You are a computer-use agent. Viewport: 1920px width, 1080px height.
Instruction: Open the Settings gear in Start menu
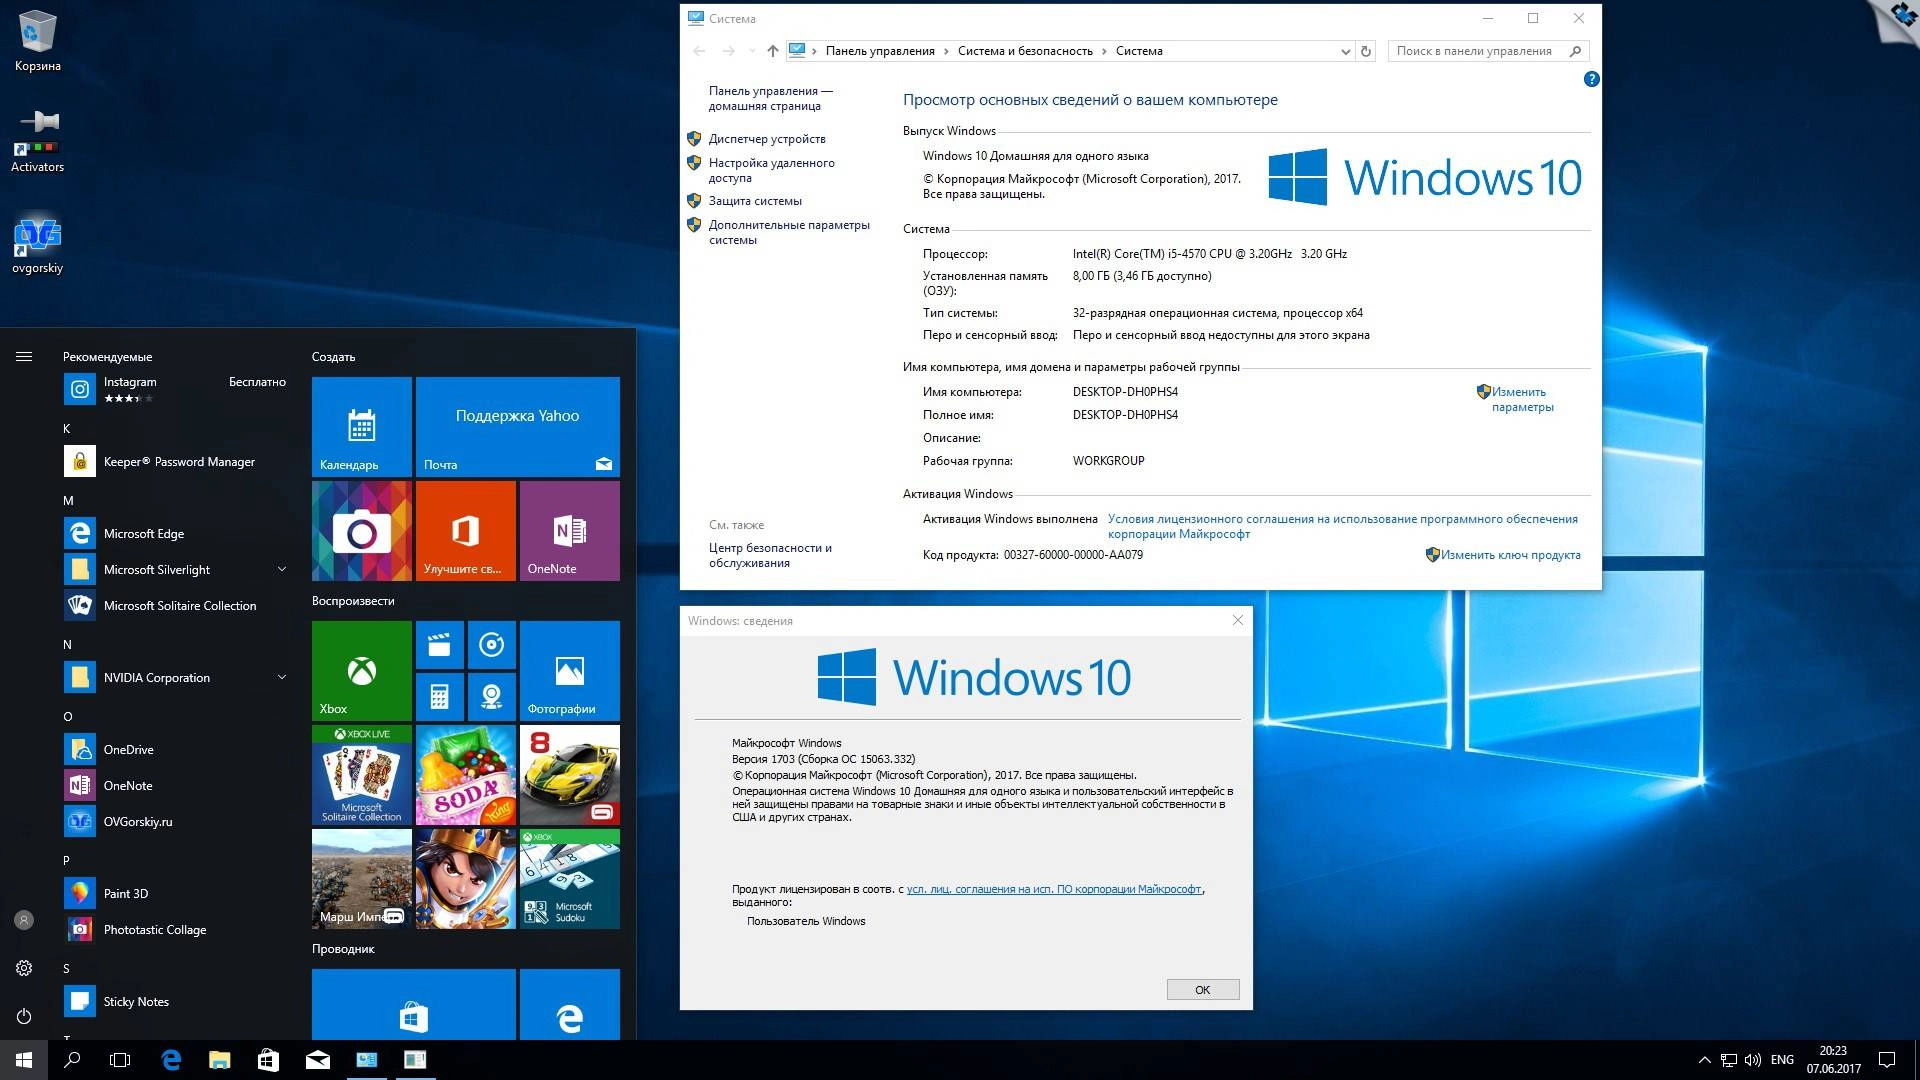coord(22,968)
